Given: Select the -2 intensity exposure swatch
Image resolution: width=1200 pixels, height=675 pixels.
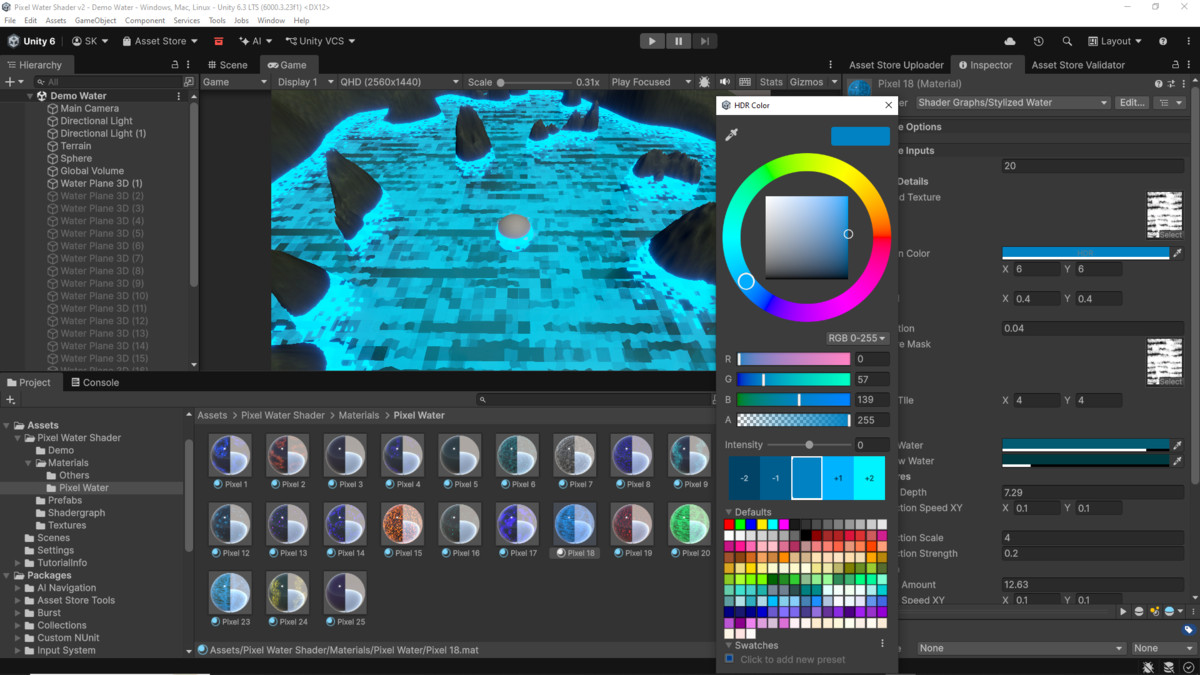Looking at the screenshot, I should tap(744, 478).
